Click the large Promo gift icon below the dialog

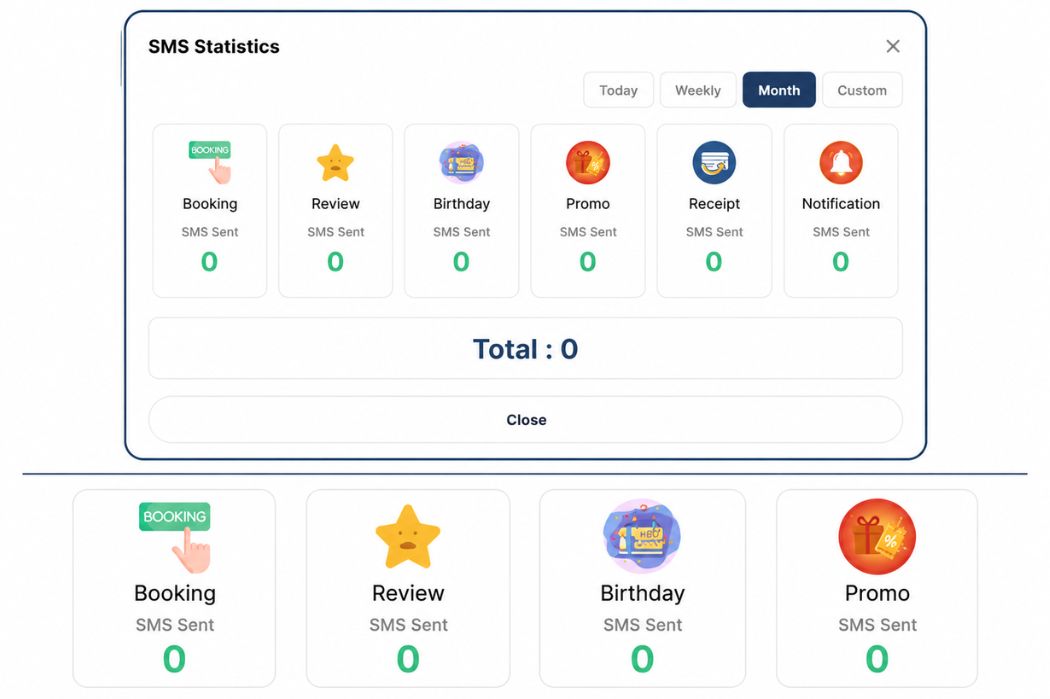pyautogui.click(x=877, y=536)
